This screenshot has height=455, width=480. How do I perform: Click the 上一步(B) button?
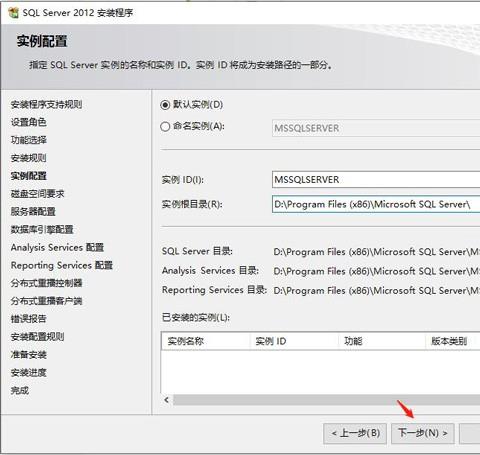coord(355,433)
